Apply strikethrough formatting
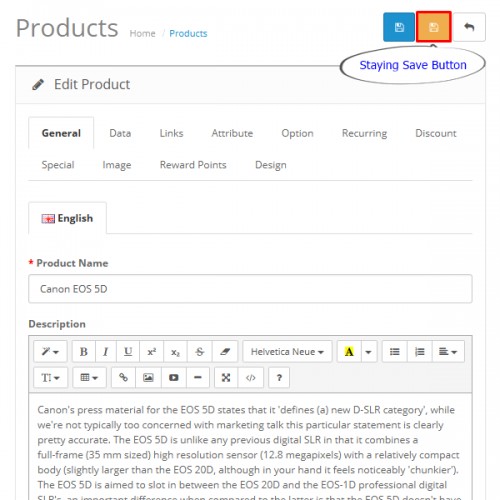This screenshot has width=500, height=500. coord(199,351)
